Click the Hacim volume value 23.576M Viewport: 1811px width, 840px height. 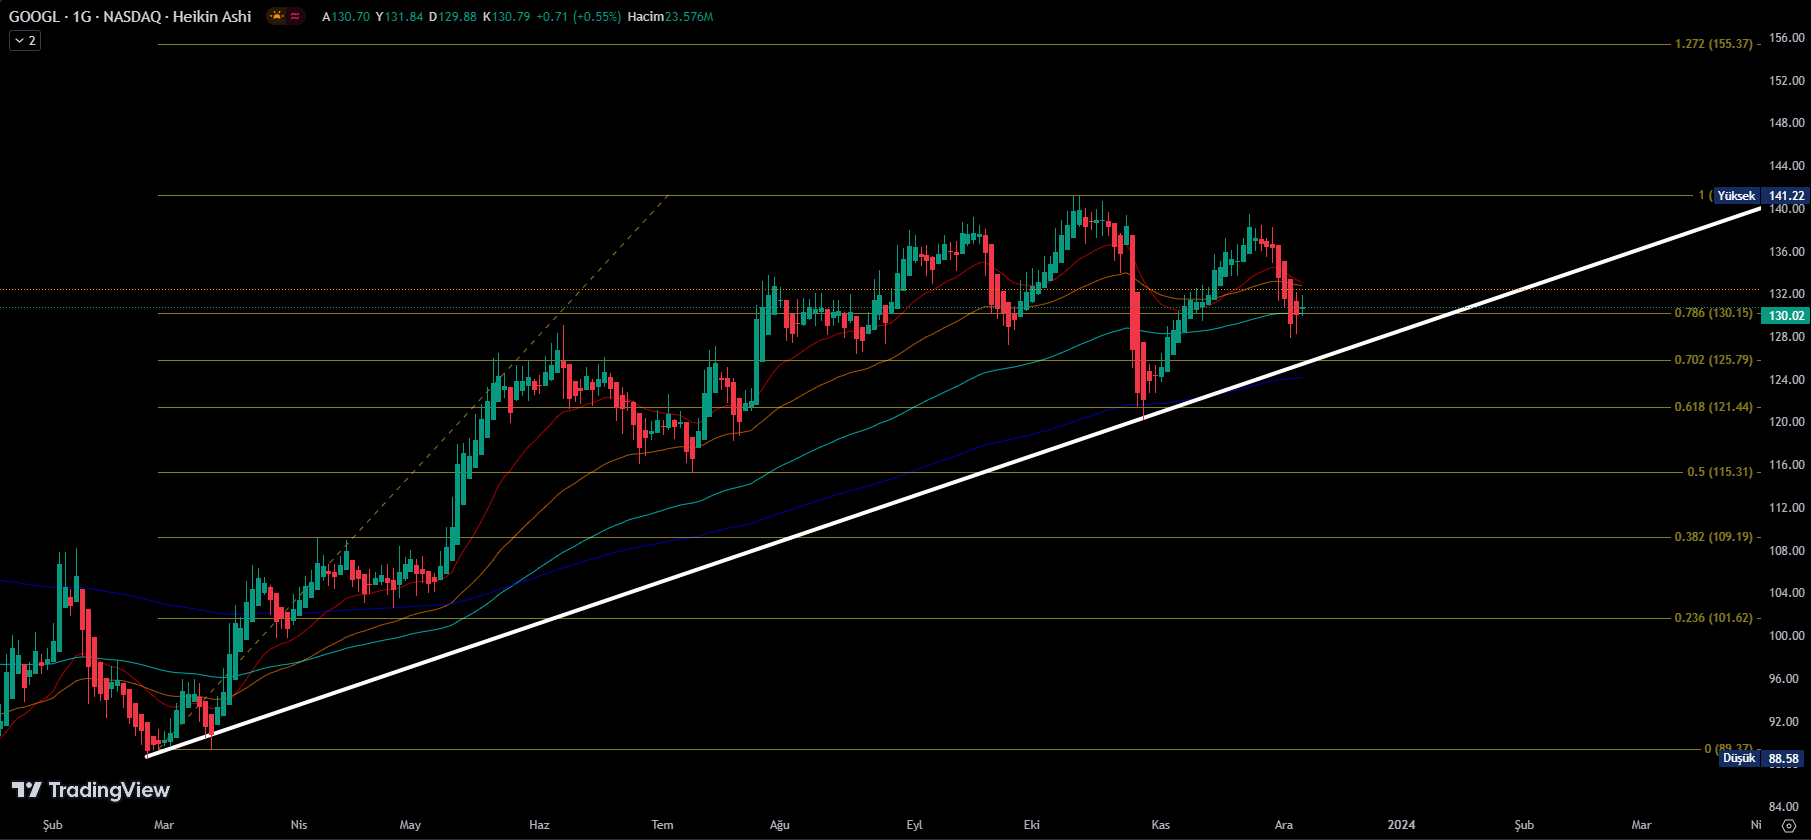coord(689,17)
